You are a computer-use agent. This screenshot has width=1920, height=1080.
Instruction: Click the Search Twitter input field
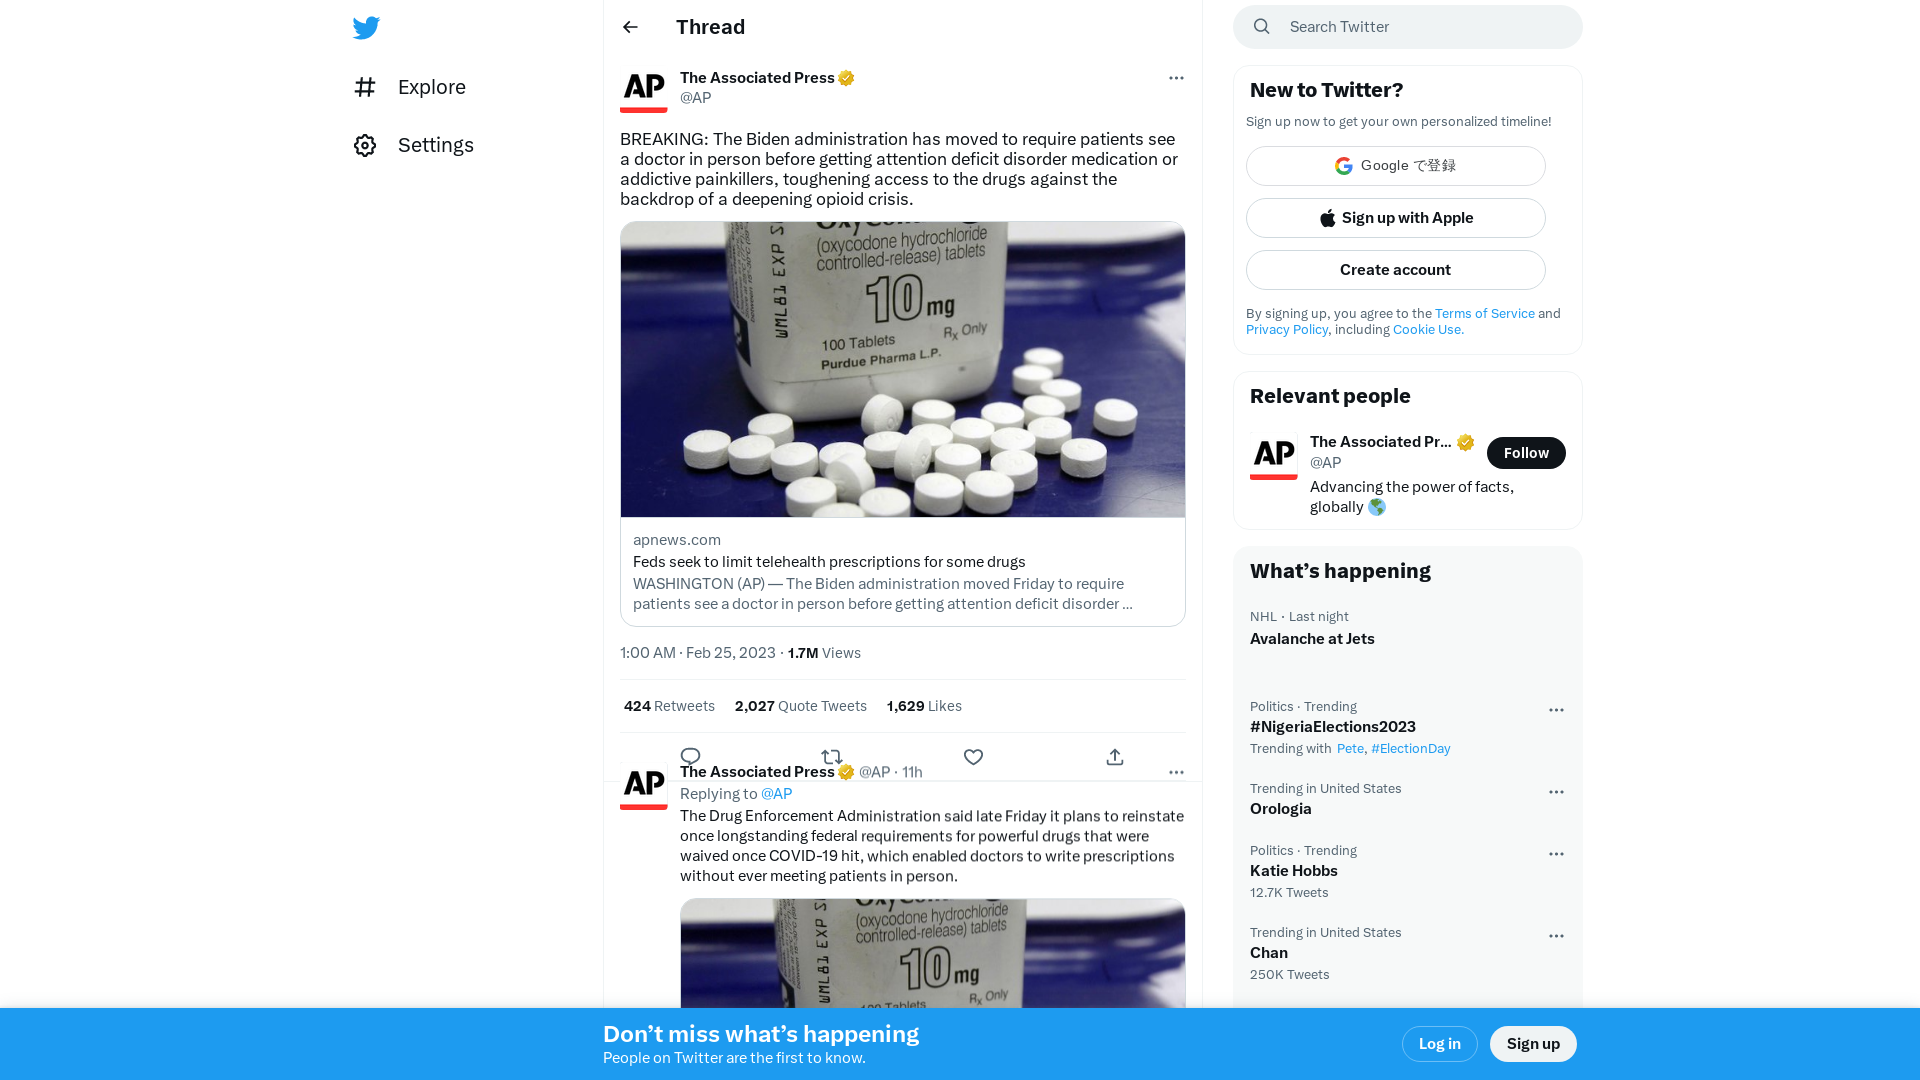coord(1407,26)
